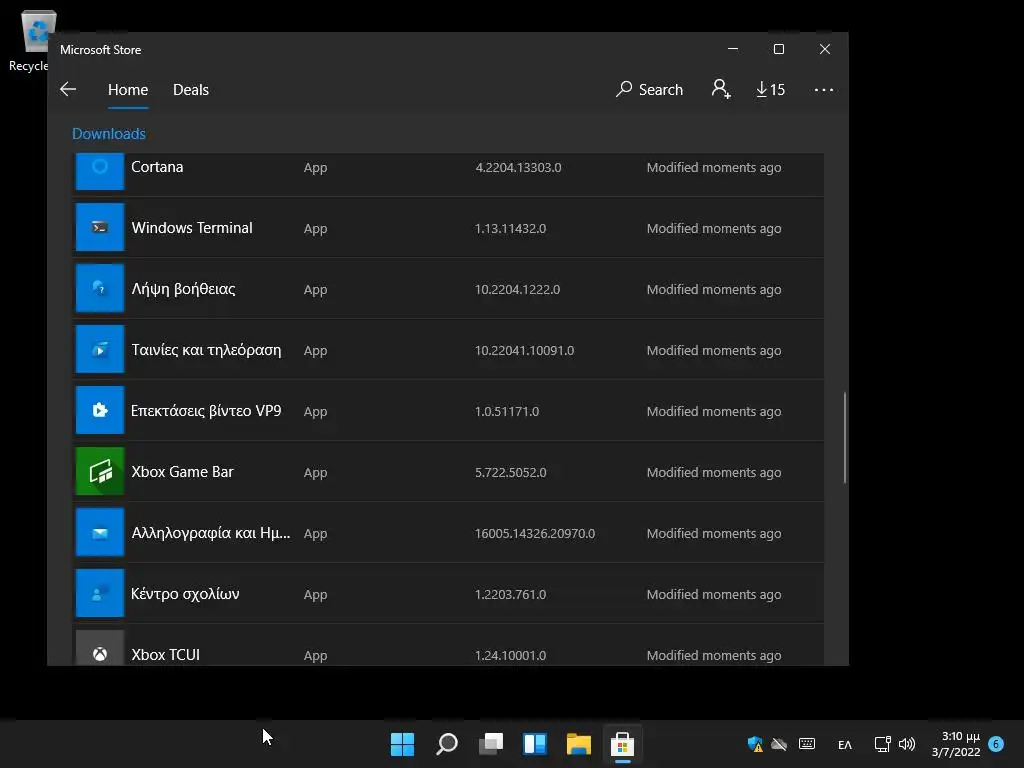
Task: Click the Downloads breadcrumb link
Action: point(108,134)
